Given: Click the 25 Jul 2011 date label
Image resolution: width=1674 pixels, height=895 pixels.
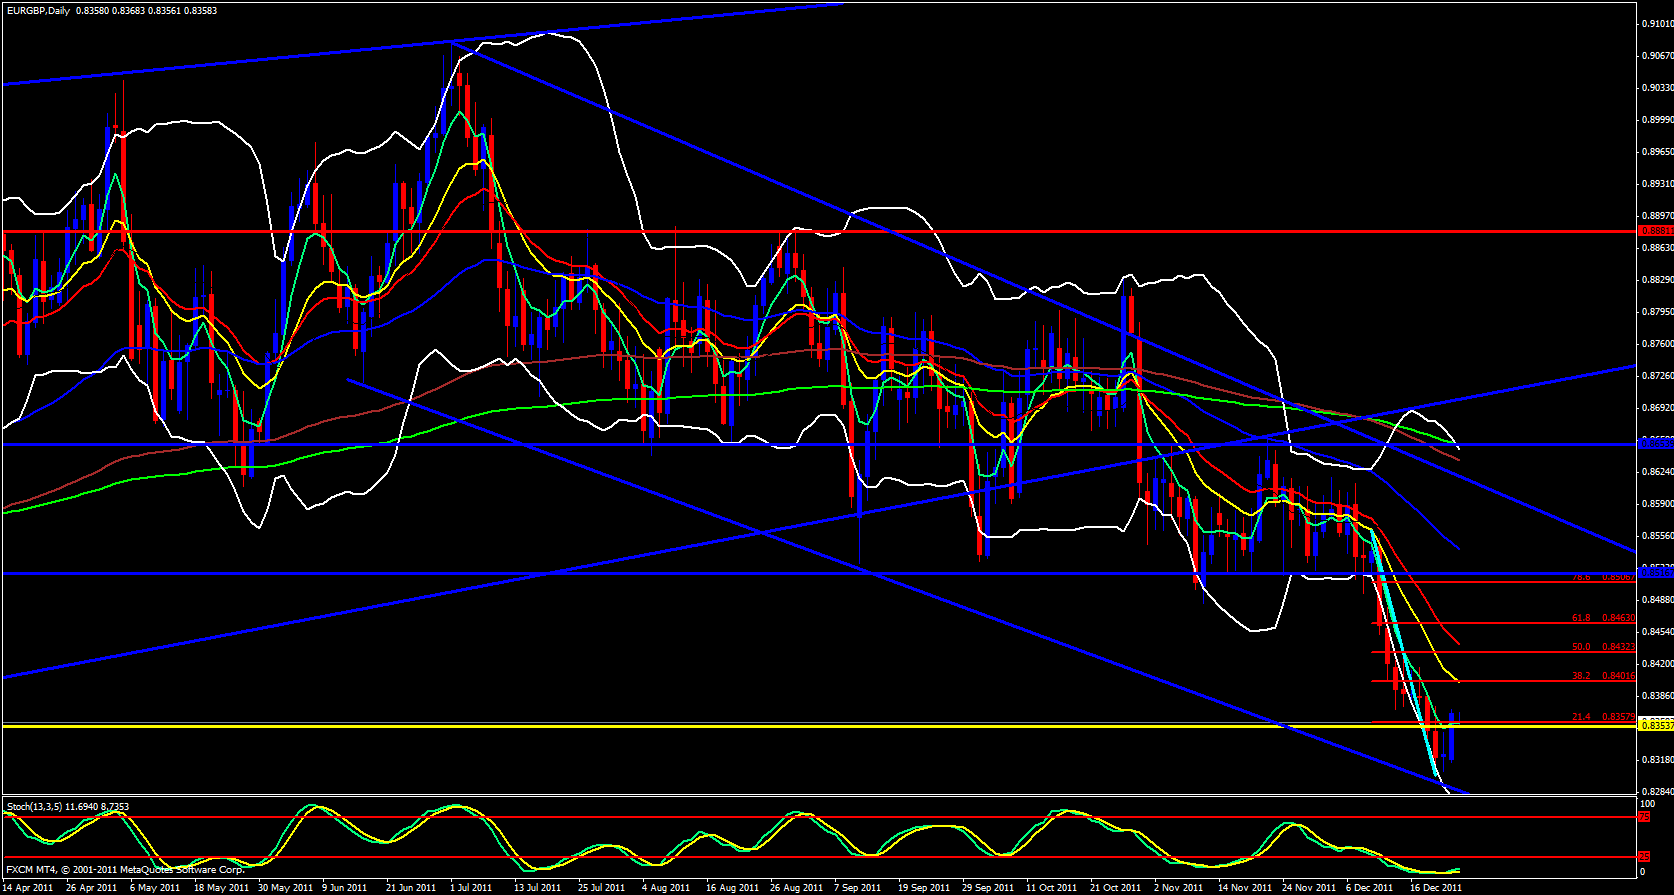Looking at the screenshot, I should tap(601, 887).
